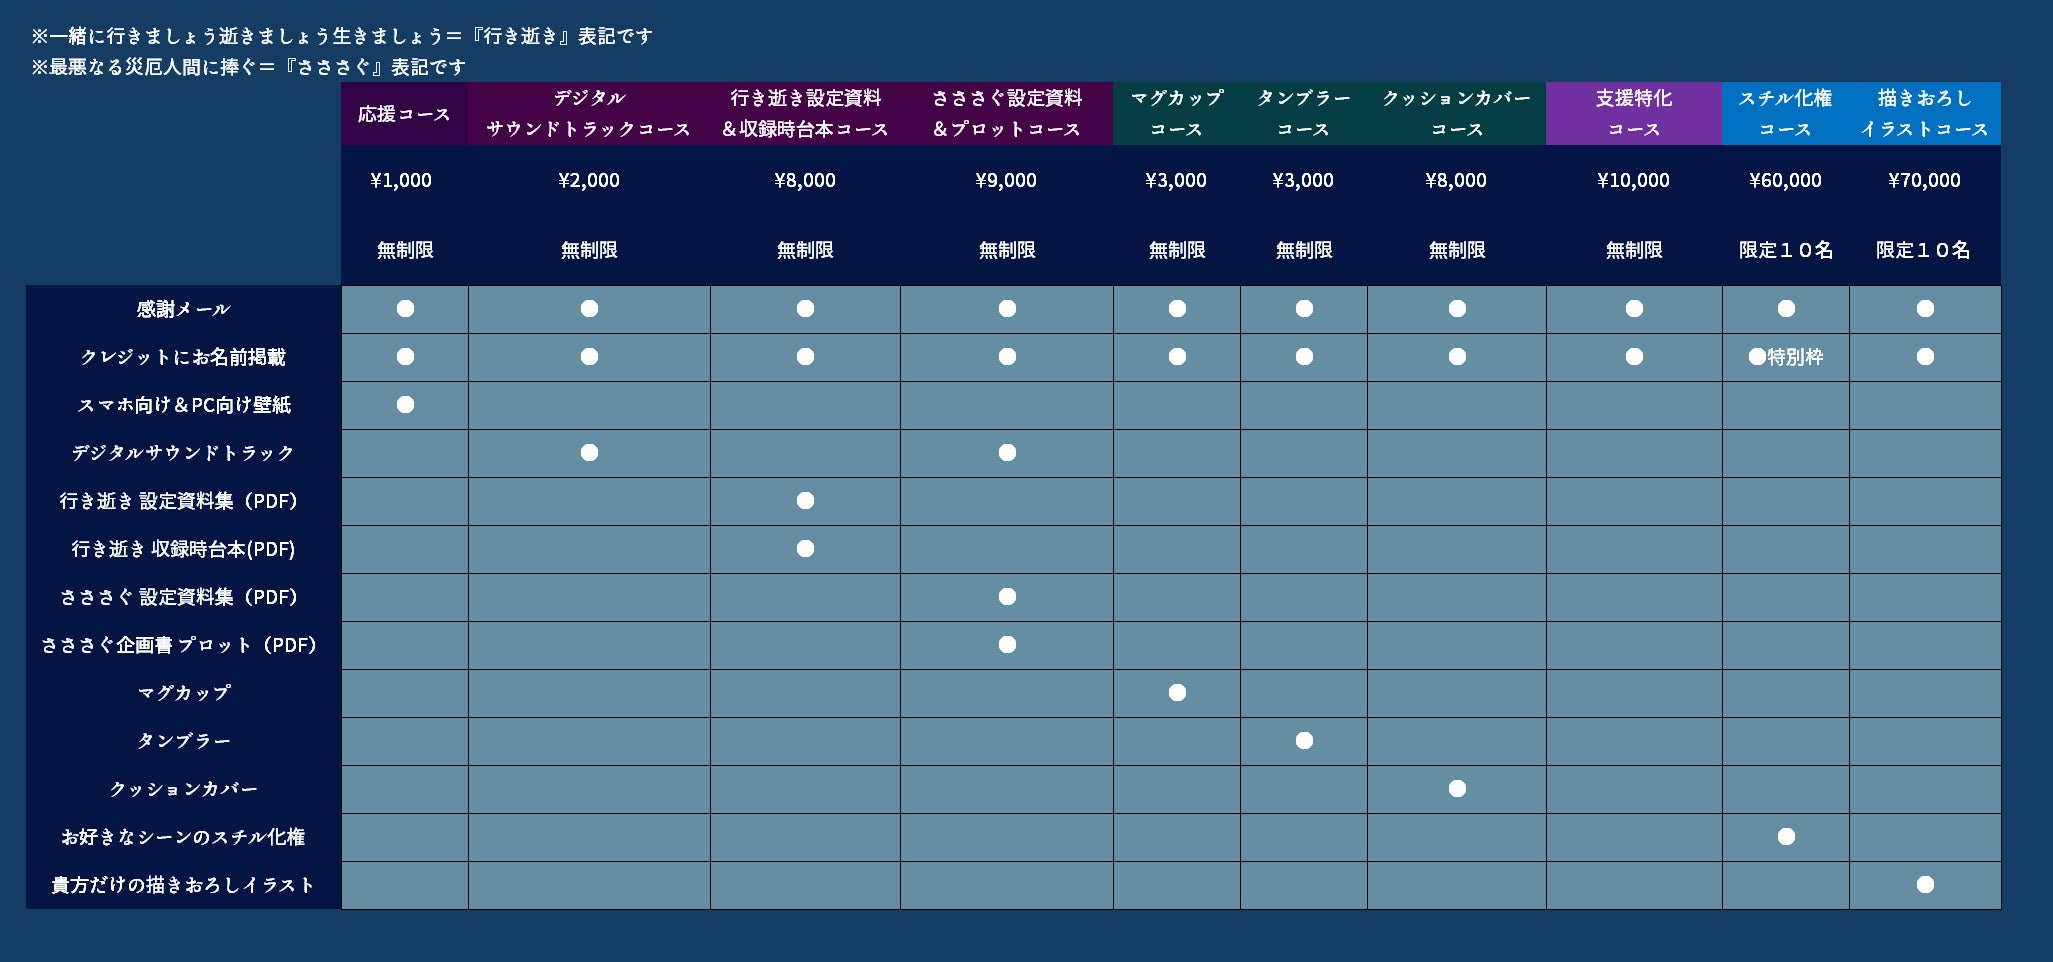This screenshot has width=2053, height=962.
Task: Select the dot in さささぐ企画書プロット（PDF） row
Action: click(1007, 645)
